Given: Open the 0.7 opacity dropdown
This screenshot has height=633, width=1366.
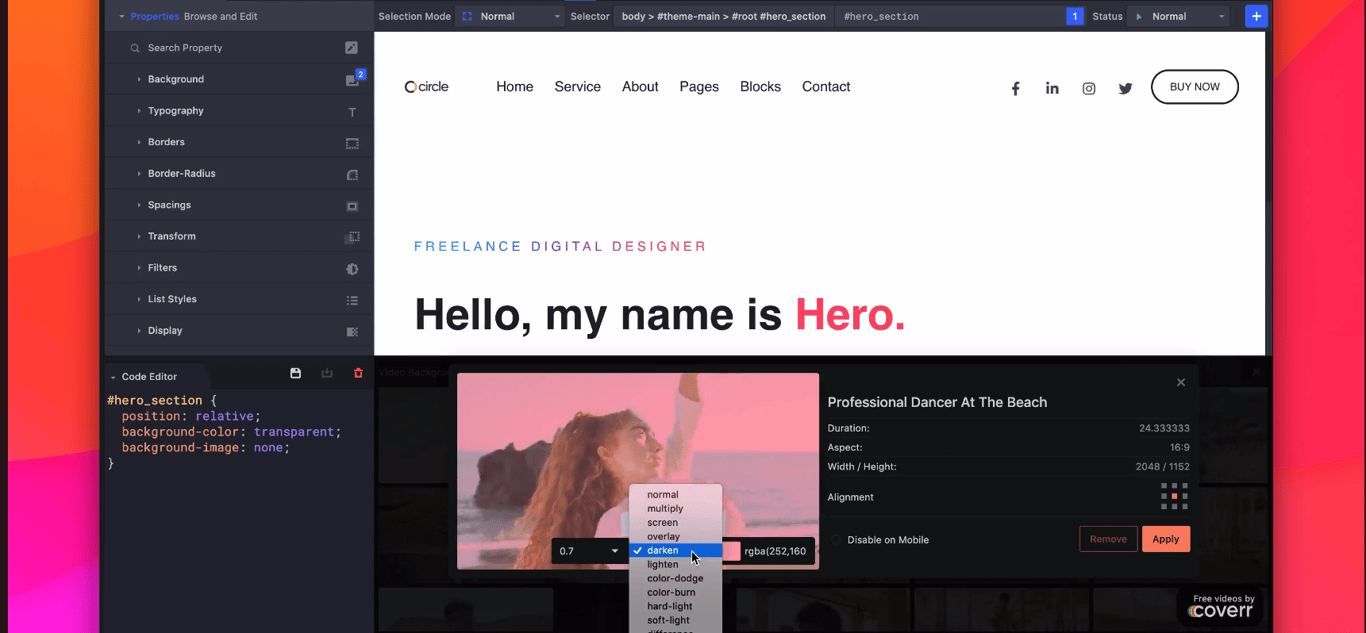Looking at the screenshot, I should point(590,551).
